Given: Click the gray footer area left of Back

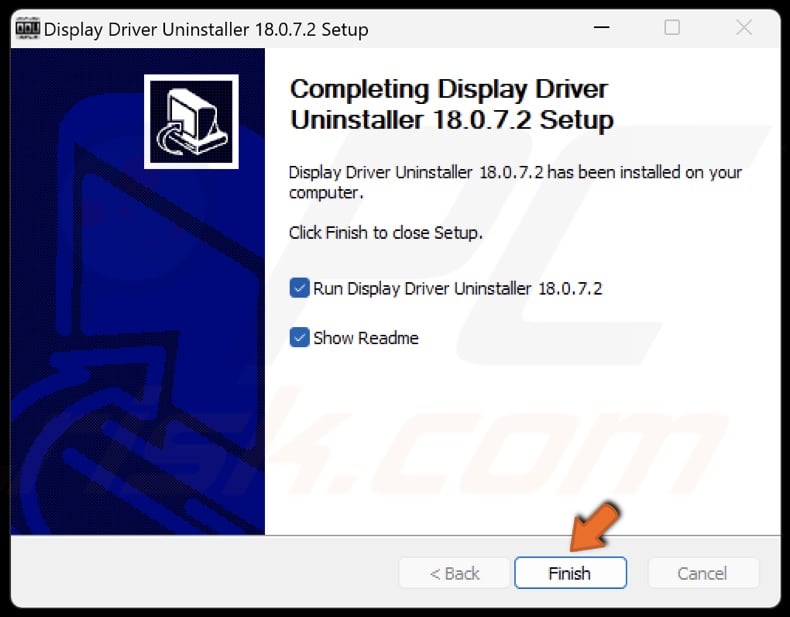Looking at the screenshot, I should (204, 572).
